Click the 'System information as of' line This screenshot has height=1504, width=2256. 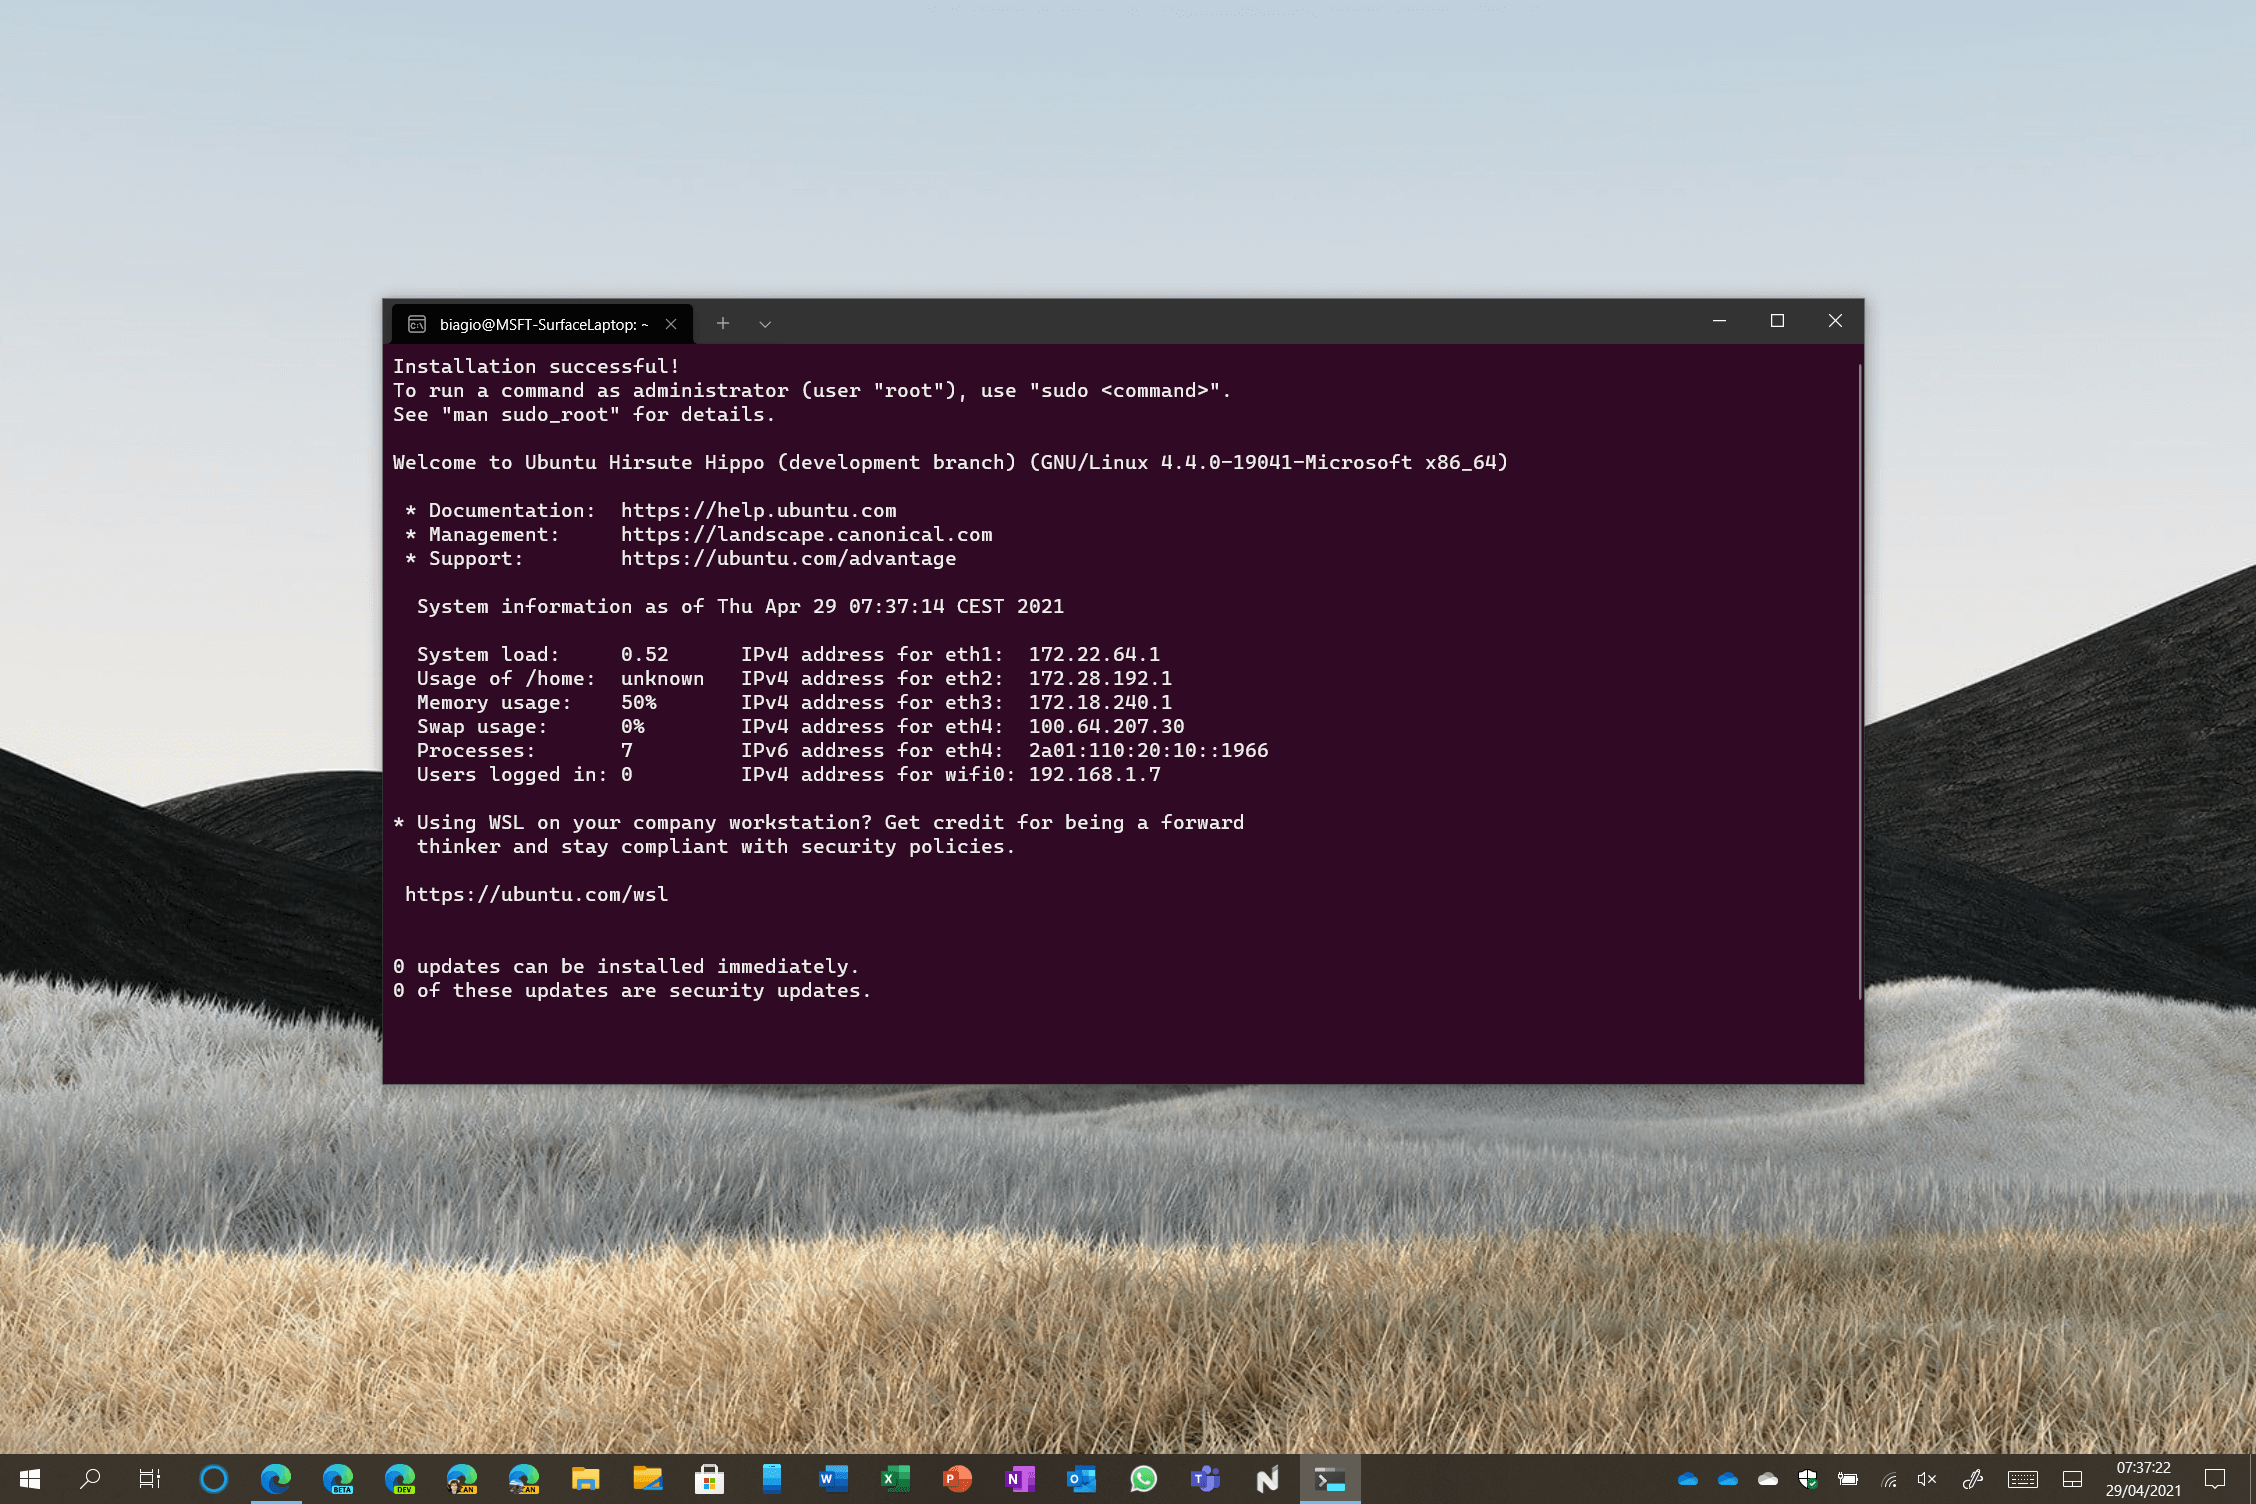pos(740,606)
